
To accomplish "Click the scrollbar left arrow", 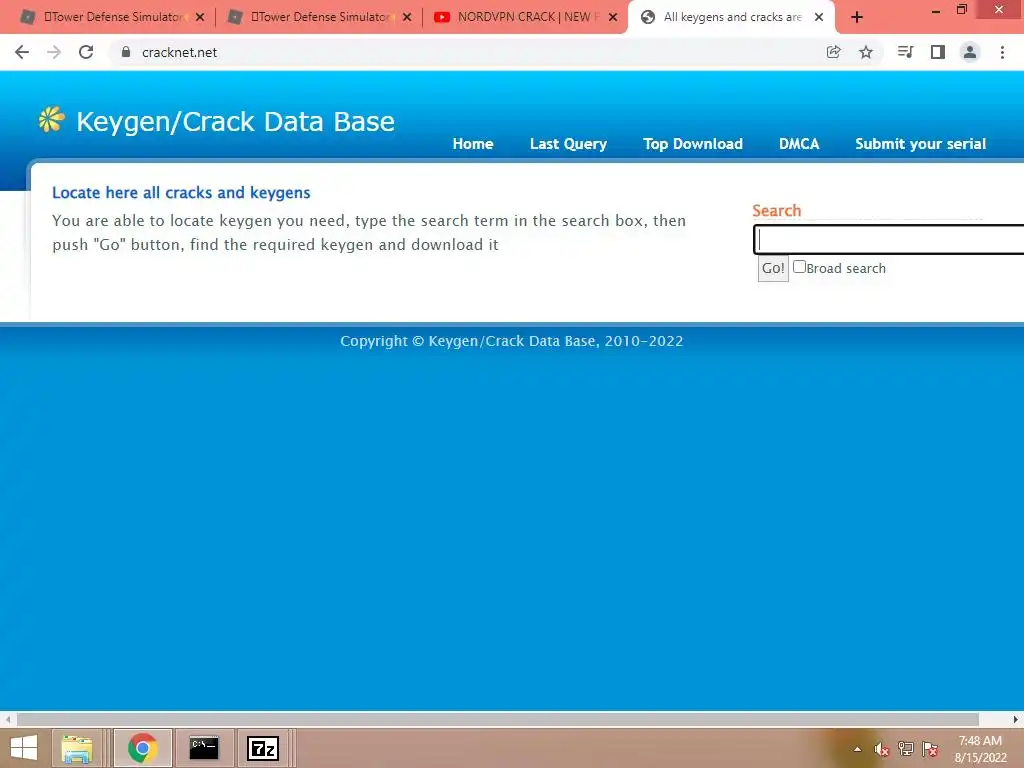I will [x=8, y=720].
